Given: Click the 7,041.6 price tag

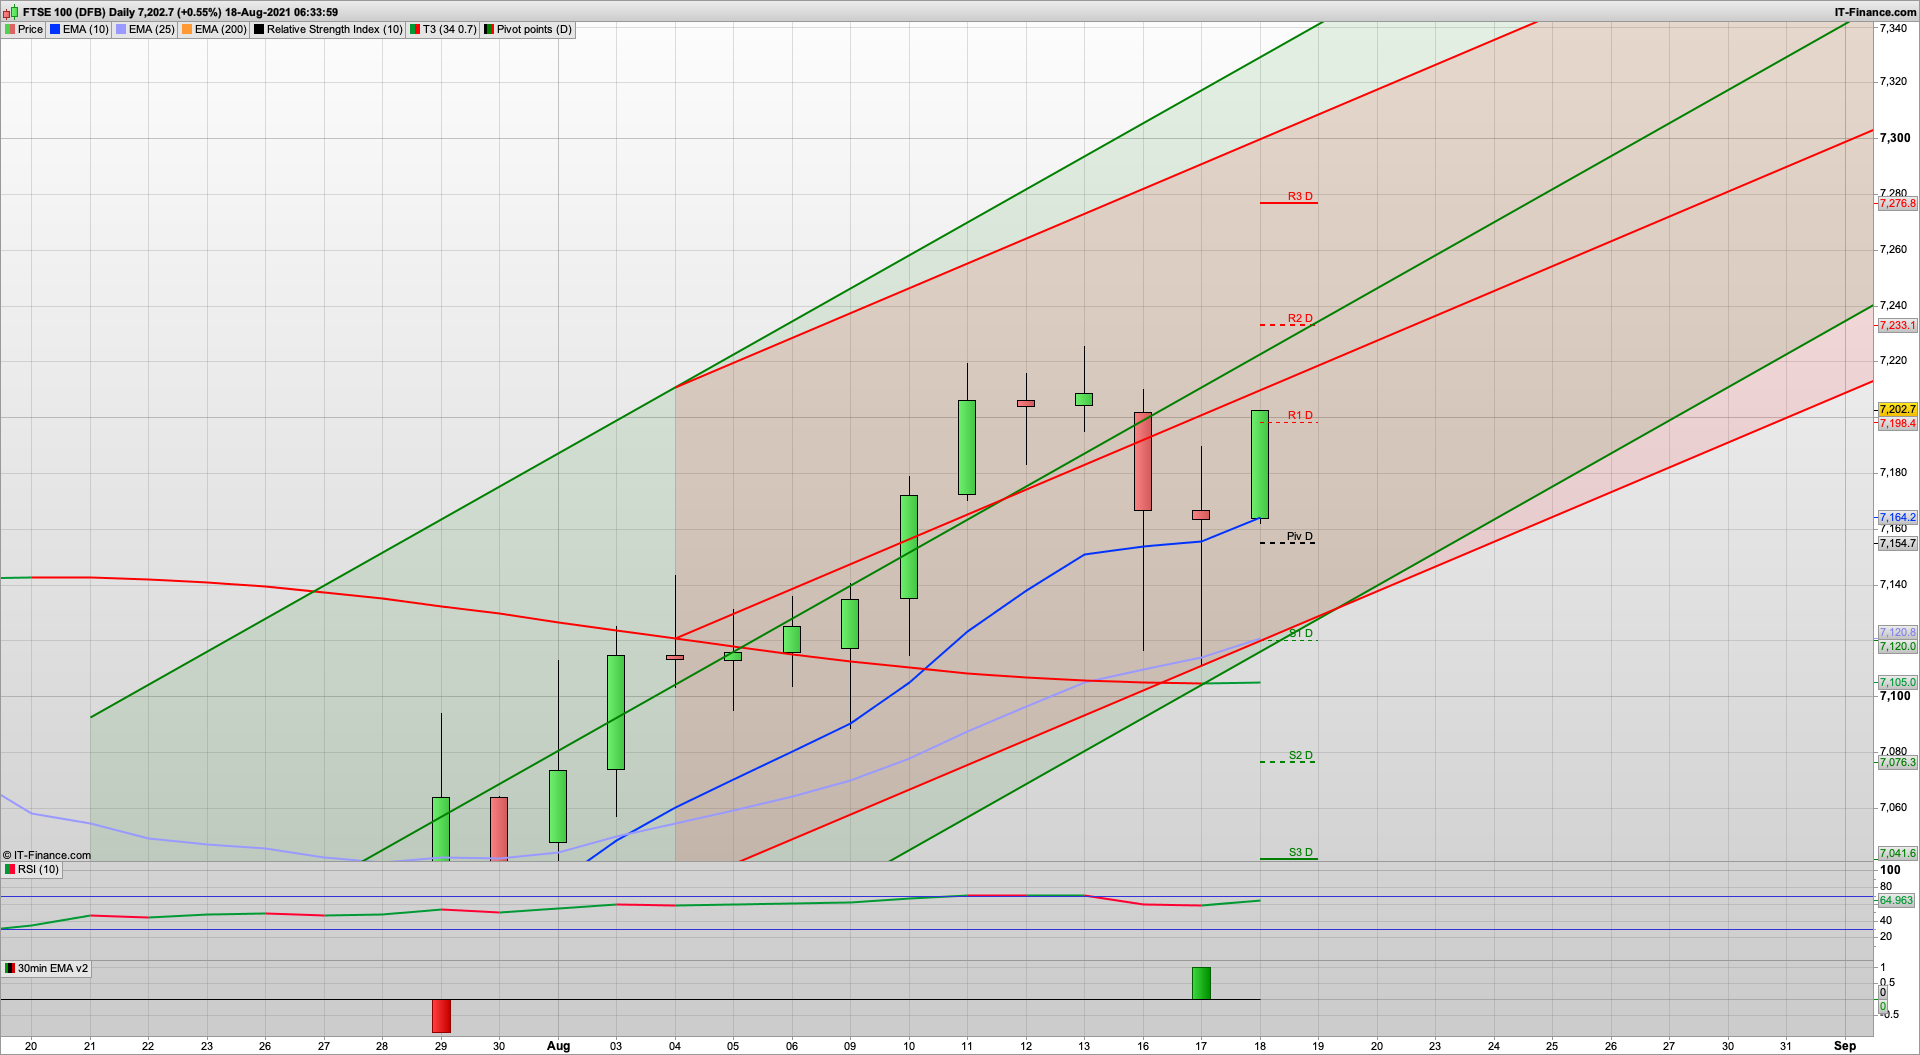Looking at the screenshot, I should coord(1897,853).
